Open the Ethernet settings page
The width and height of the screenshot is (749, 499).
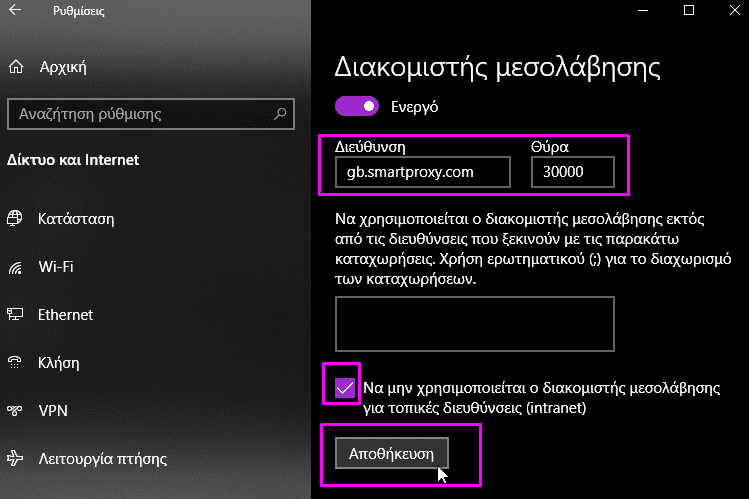pyautogui.click(x=65, y=315)
